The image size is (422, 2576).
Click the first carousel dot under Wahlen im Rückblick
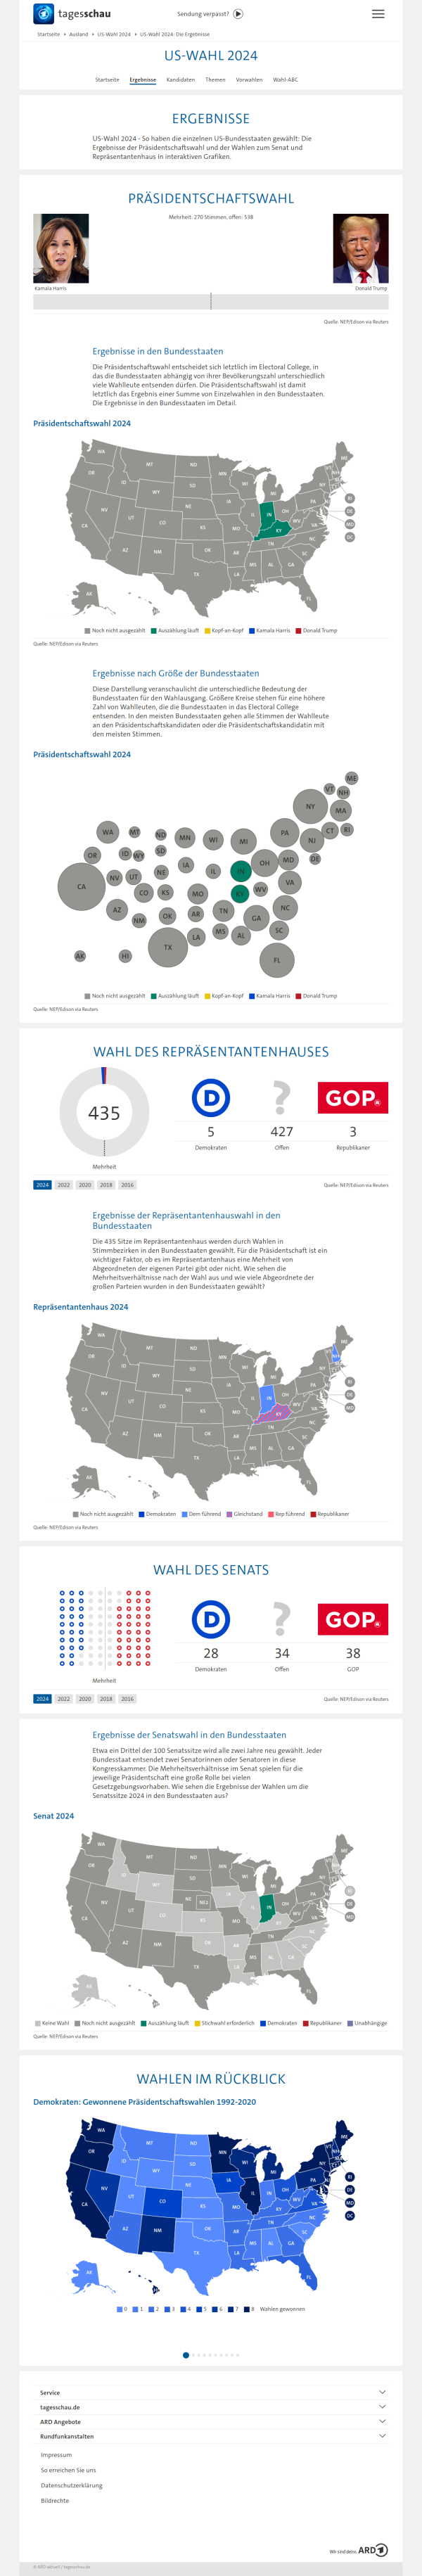[186, 2355]
